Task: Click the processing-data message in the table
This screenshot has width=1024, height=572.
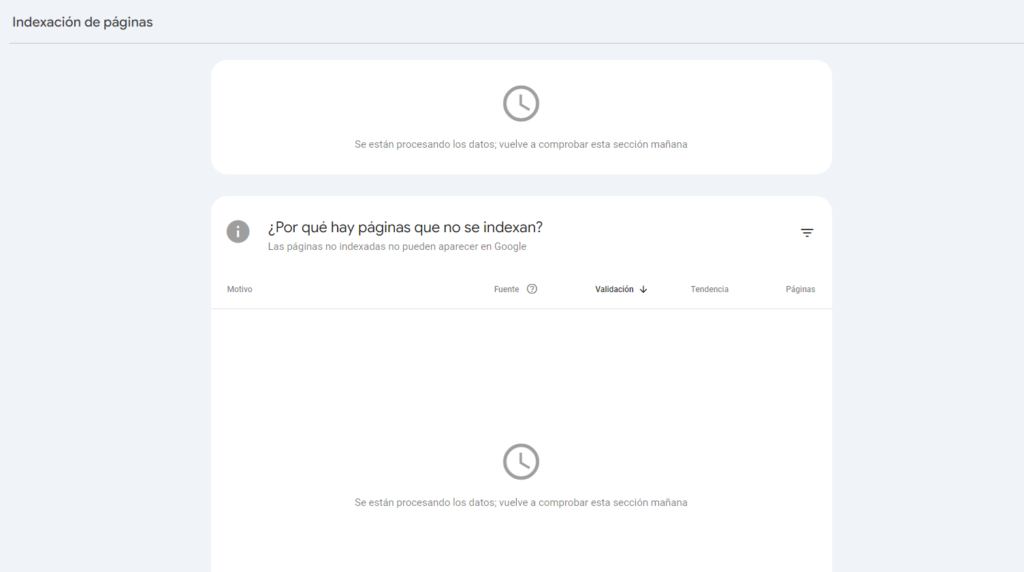Action: [x=520, y=502]
